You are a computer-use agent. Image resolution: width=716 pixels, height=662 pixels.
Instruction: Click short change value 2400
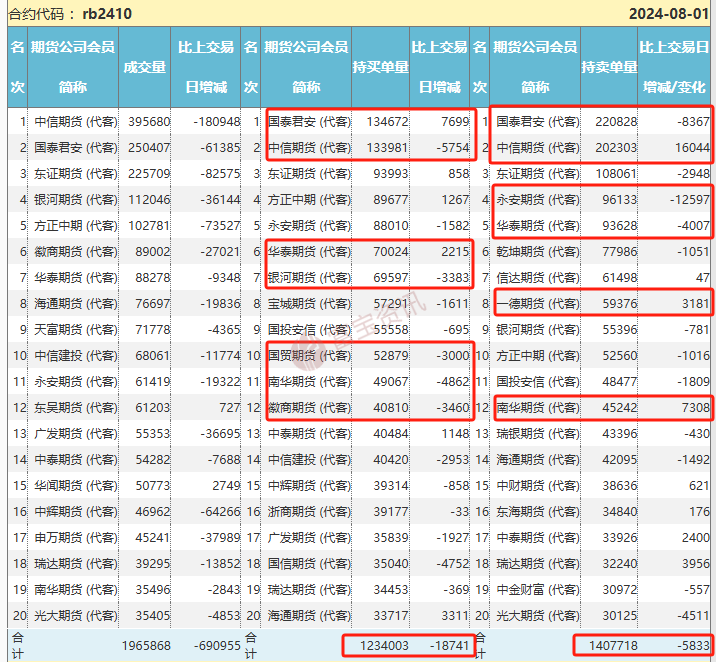click(696, 538)
